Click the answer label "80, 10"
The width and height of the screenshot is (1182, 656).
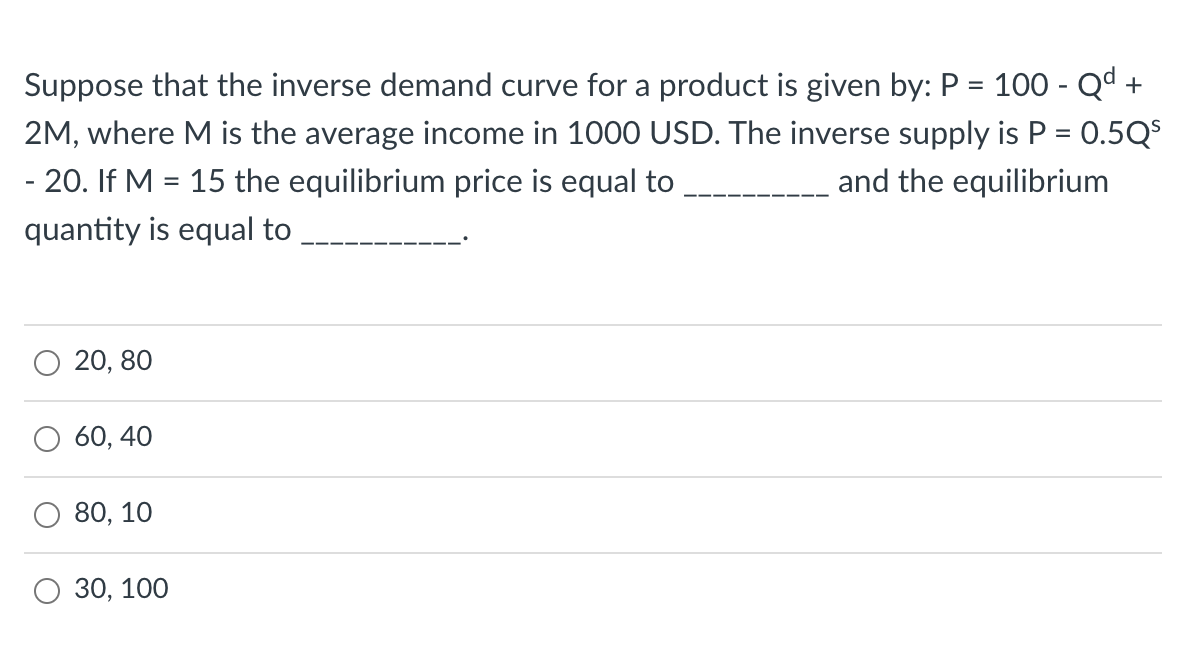click(x=111, y=513)
